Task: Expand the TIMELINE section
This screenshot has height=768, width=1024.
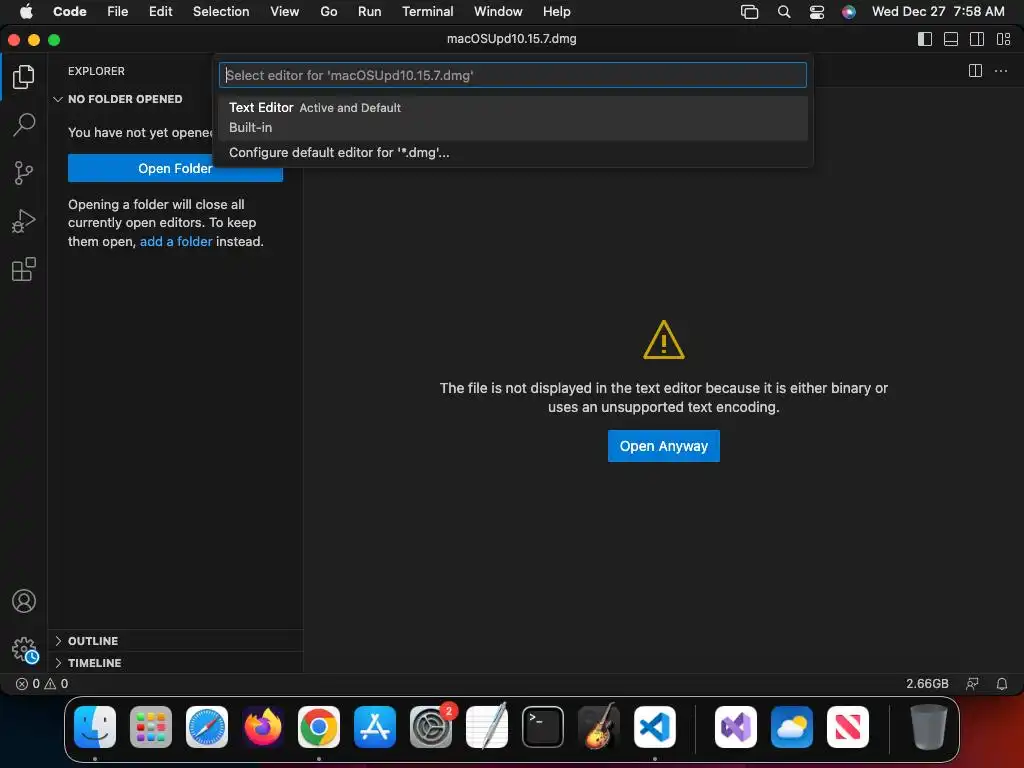Action: point(175,663)
